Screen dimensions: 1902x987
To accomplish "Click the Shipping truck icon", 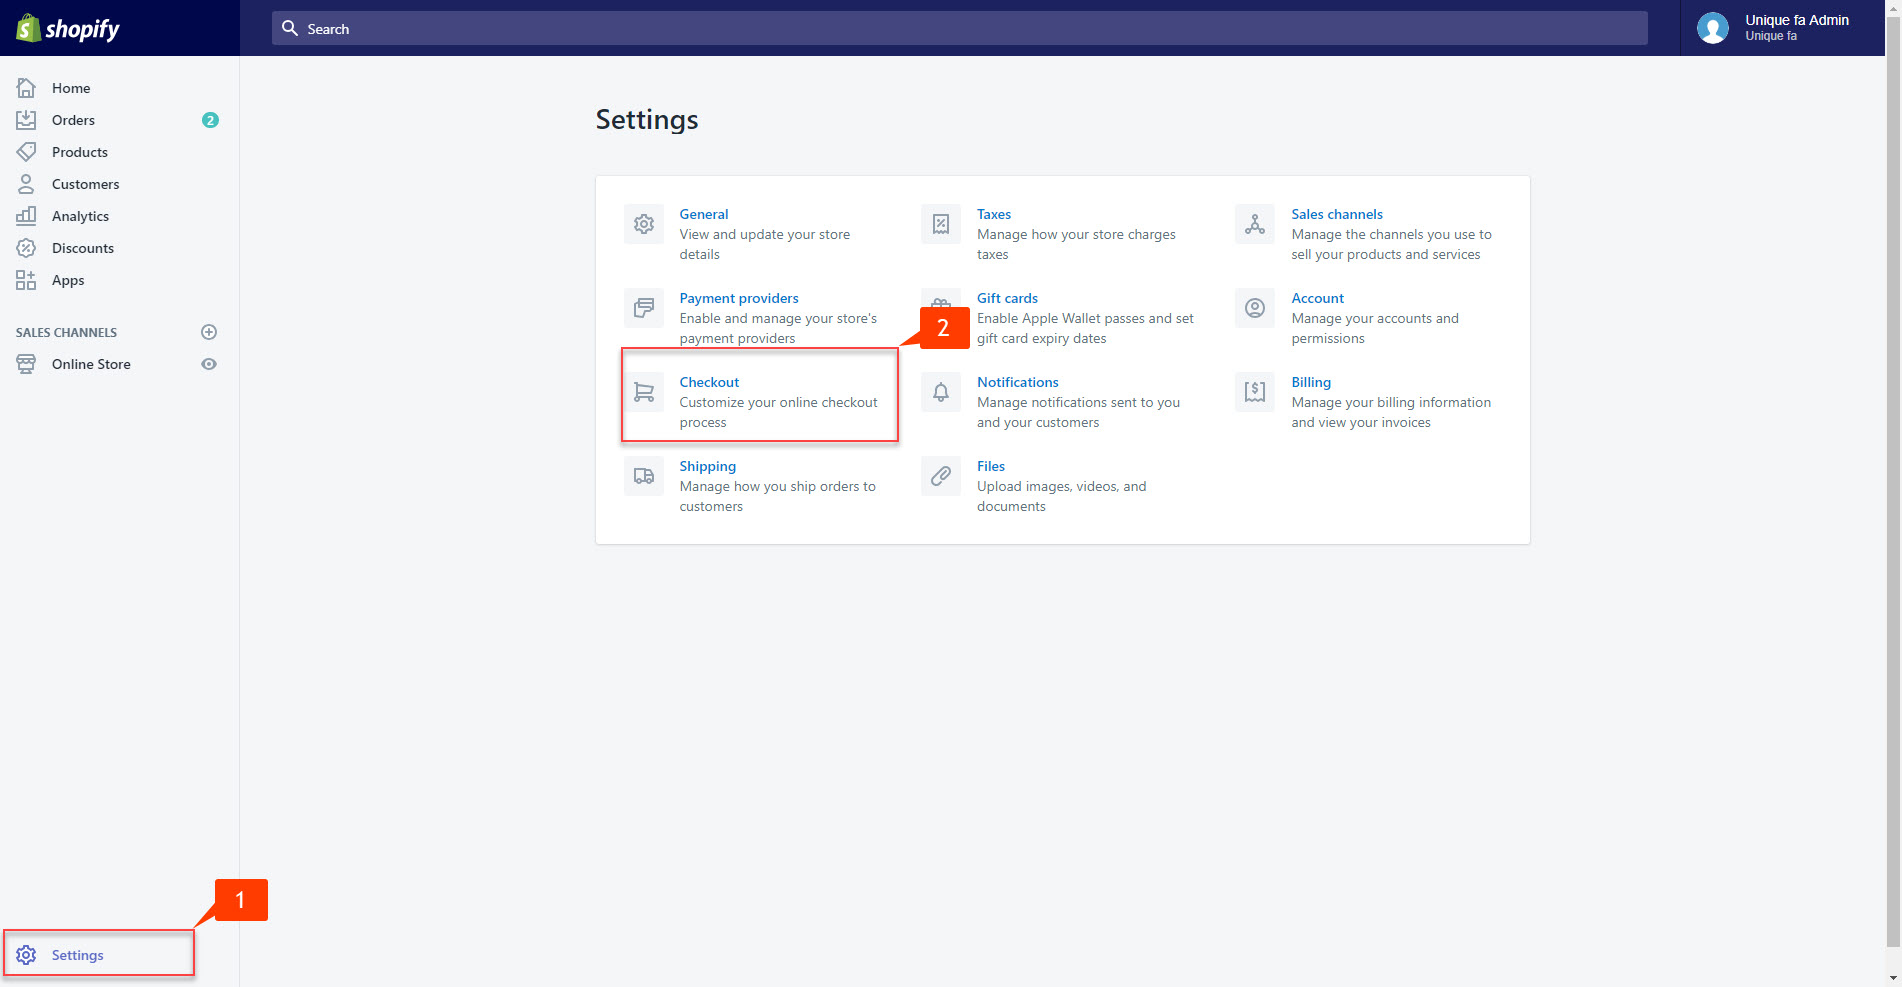I will [x=644, y=476].
